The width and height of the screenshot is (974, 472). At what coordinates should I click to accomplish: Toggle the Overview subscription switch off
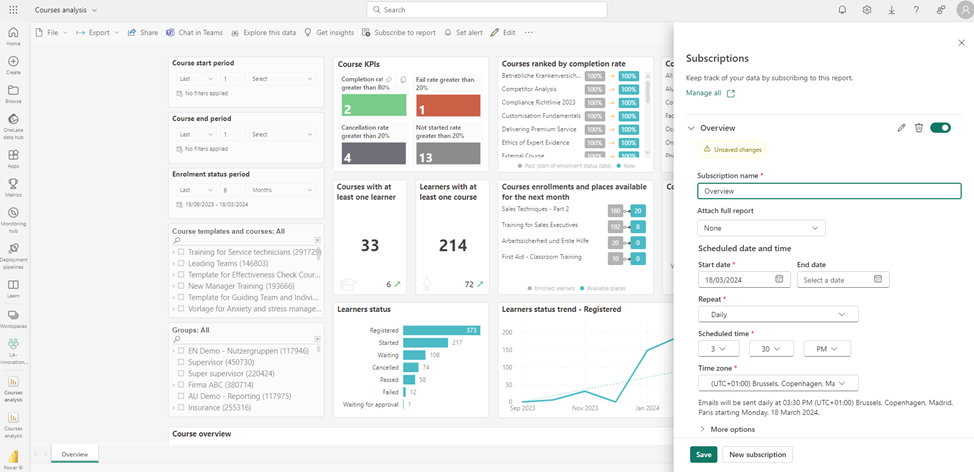coord(940,128)
